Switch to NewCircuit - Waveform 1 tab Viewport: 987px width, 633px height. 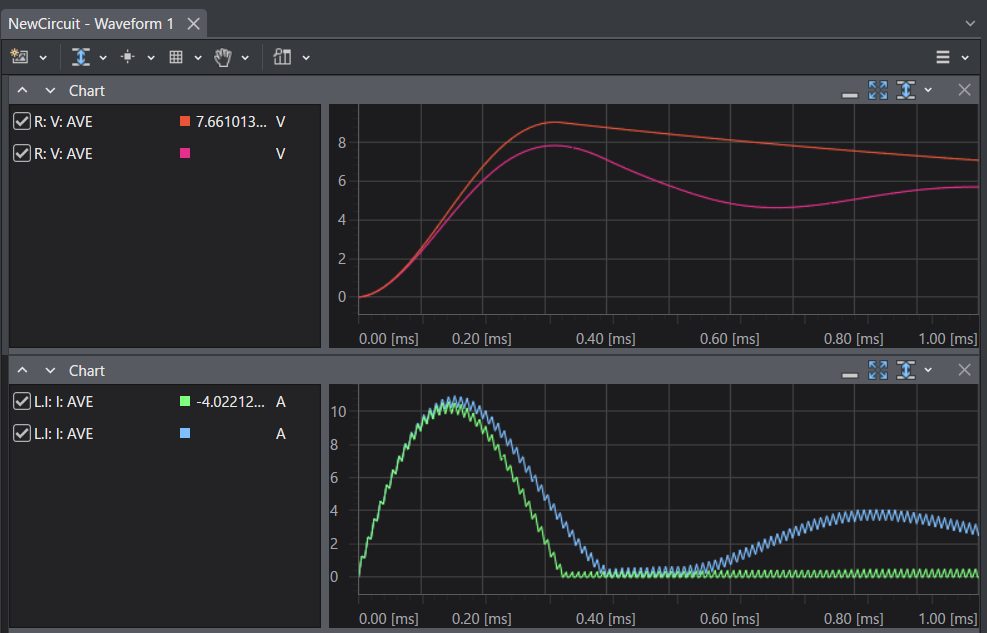coord(91,24)
